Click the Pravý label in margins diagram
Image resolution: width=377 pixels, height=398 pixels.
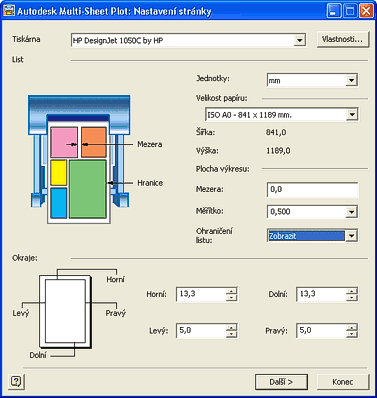click(116, 313)
